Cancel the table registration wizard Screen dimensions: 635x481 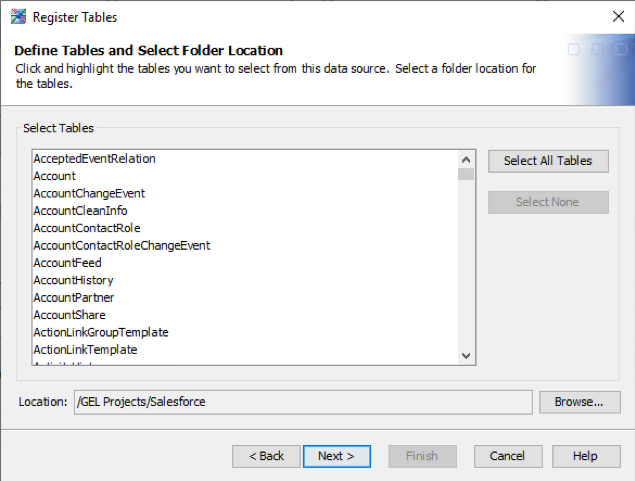[x=508, y=456]
